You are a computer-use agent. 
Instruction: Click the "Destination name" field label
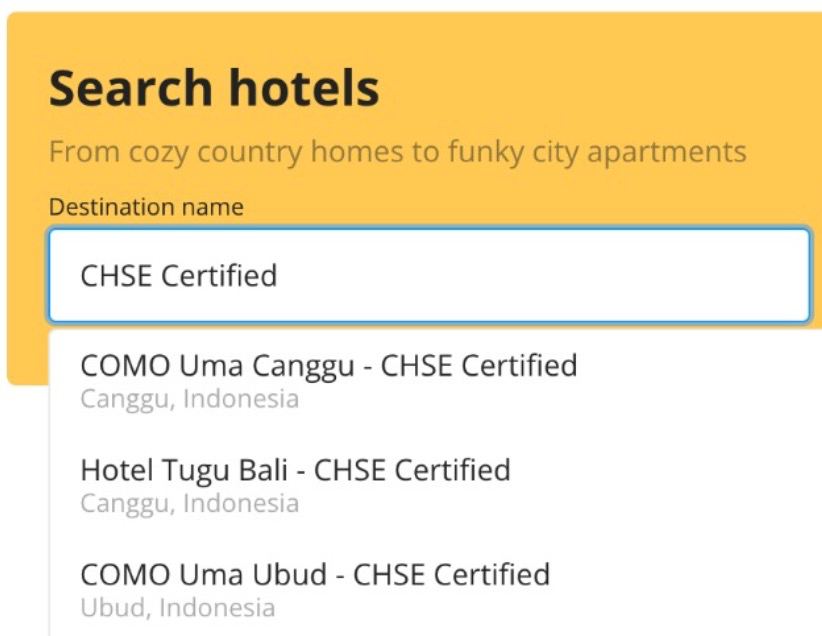146,208
